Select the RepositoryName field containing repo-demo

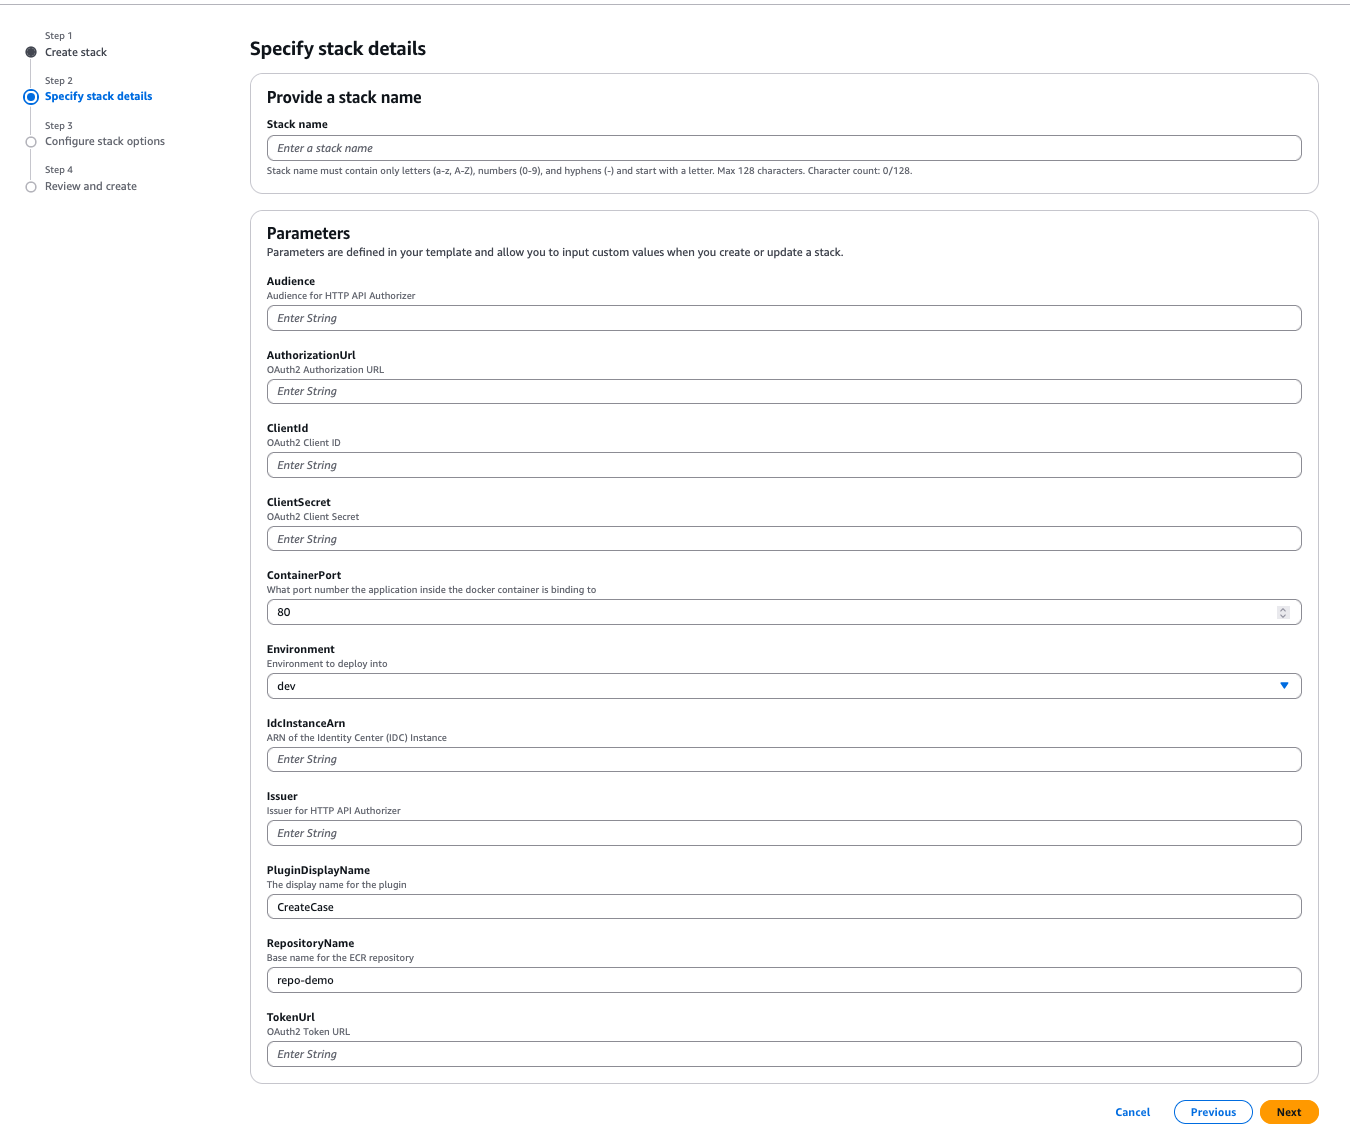coord(784,980)
